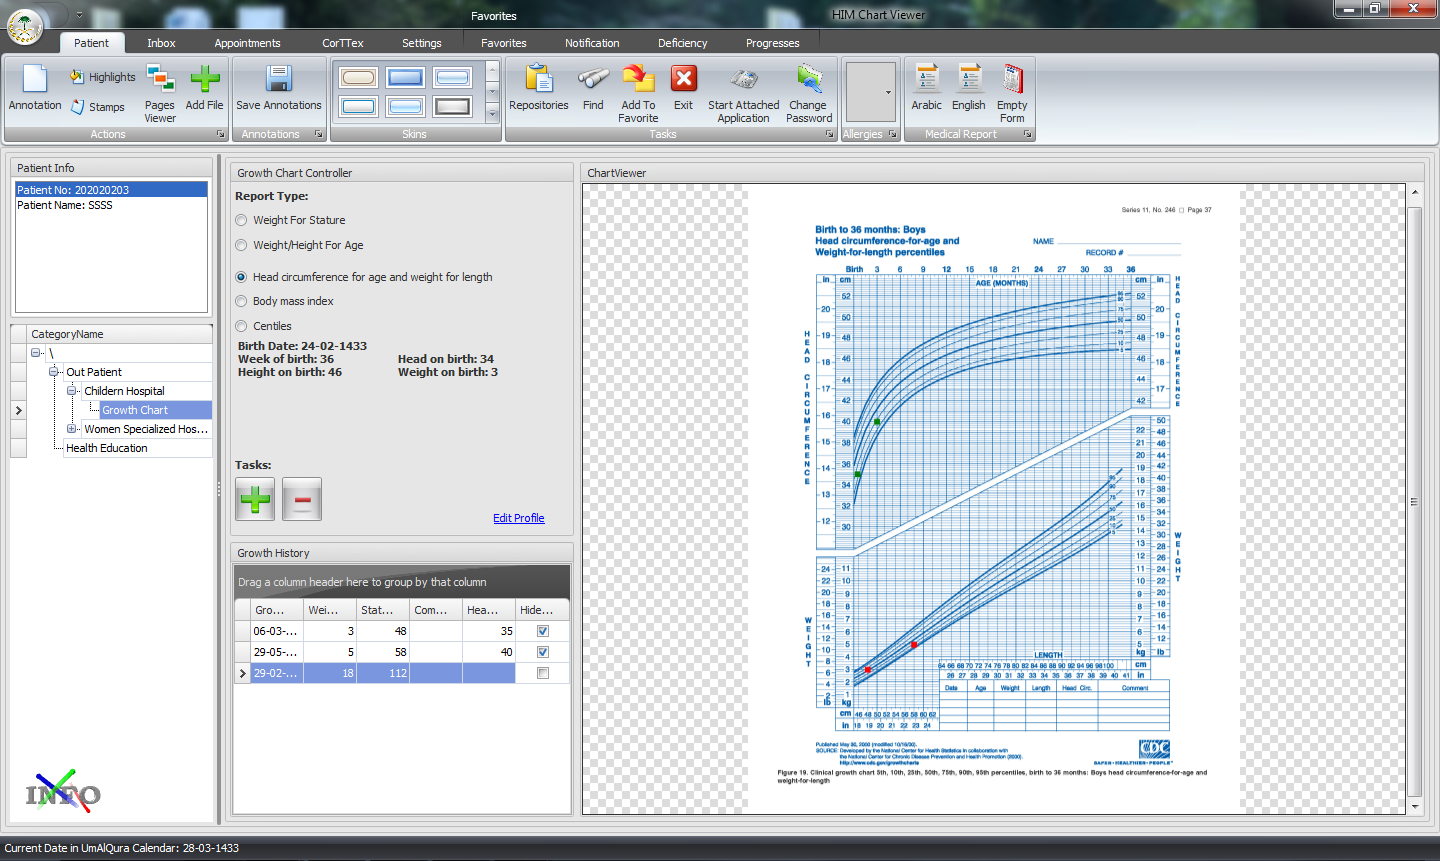Viewport: 1440px width, 861px height.
Task: Click the Change Password icon
Action: pyautogui.click(x=809, y=81)
